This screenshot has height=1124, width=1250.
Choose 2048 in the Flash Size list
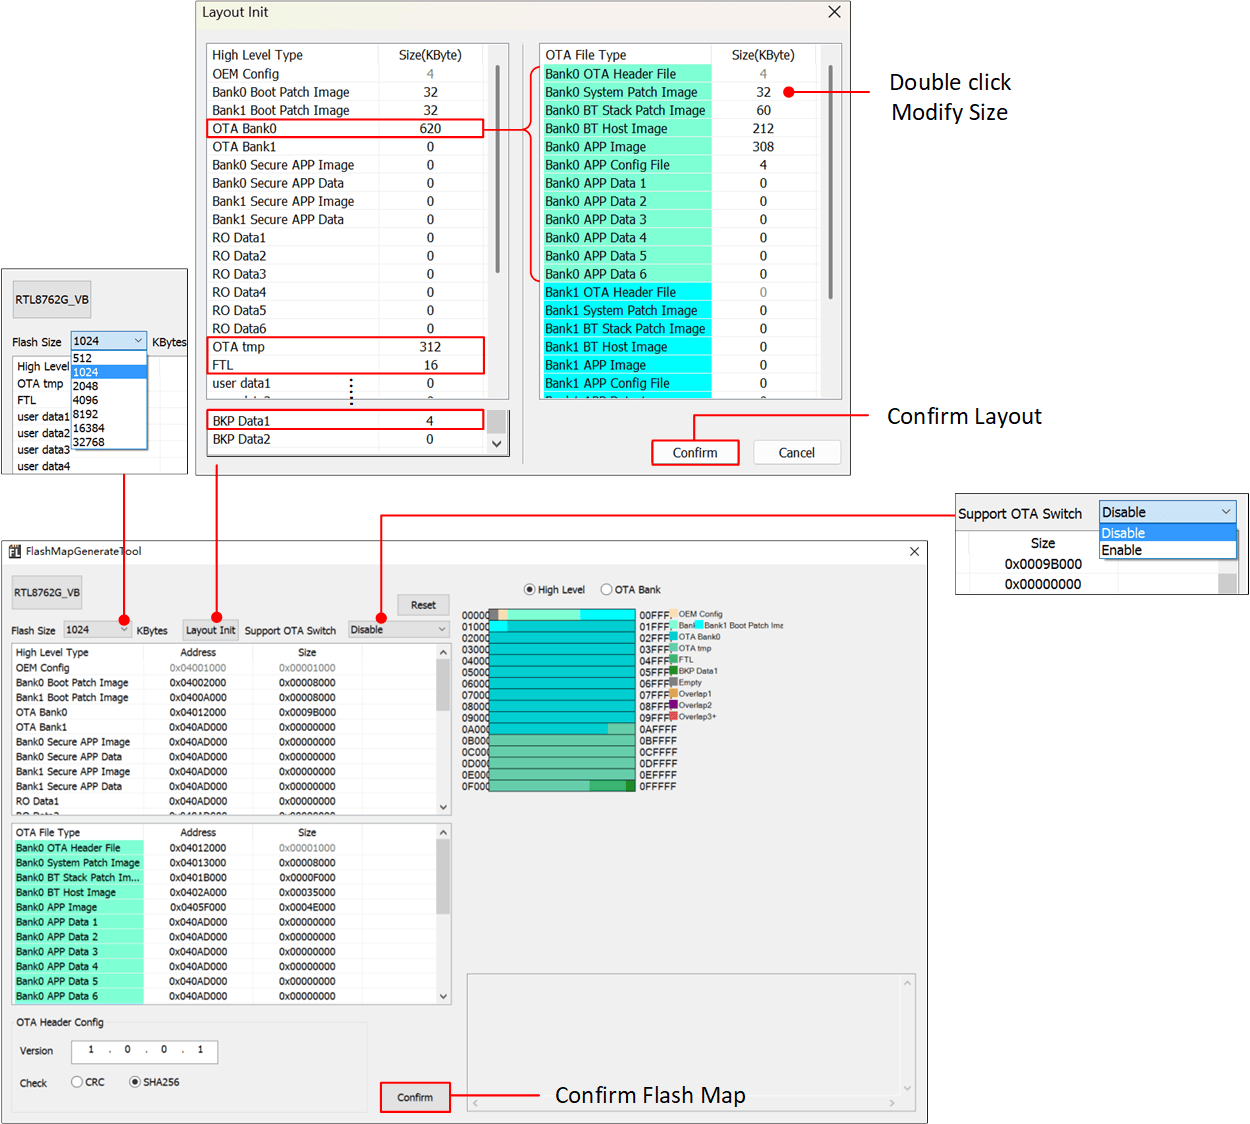109,386
